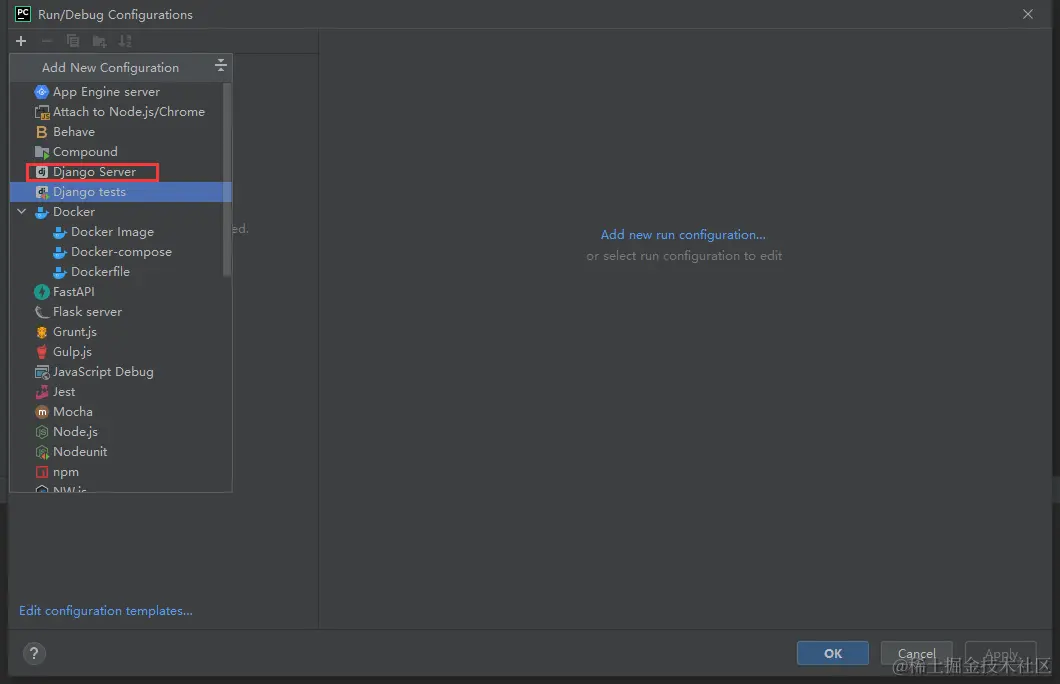Click the Copy Configuration toolbar icon
This screenshot has width=1060, height=684.
coord(73,41)
